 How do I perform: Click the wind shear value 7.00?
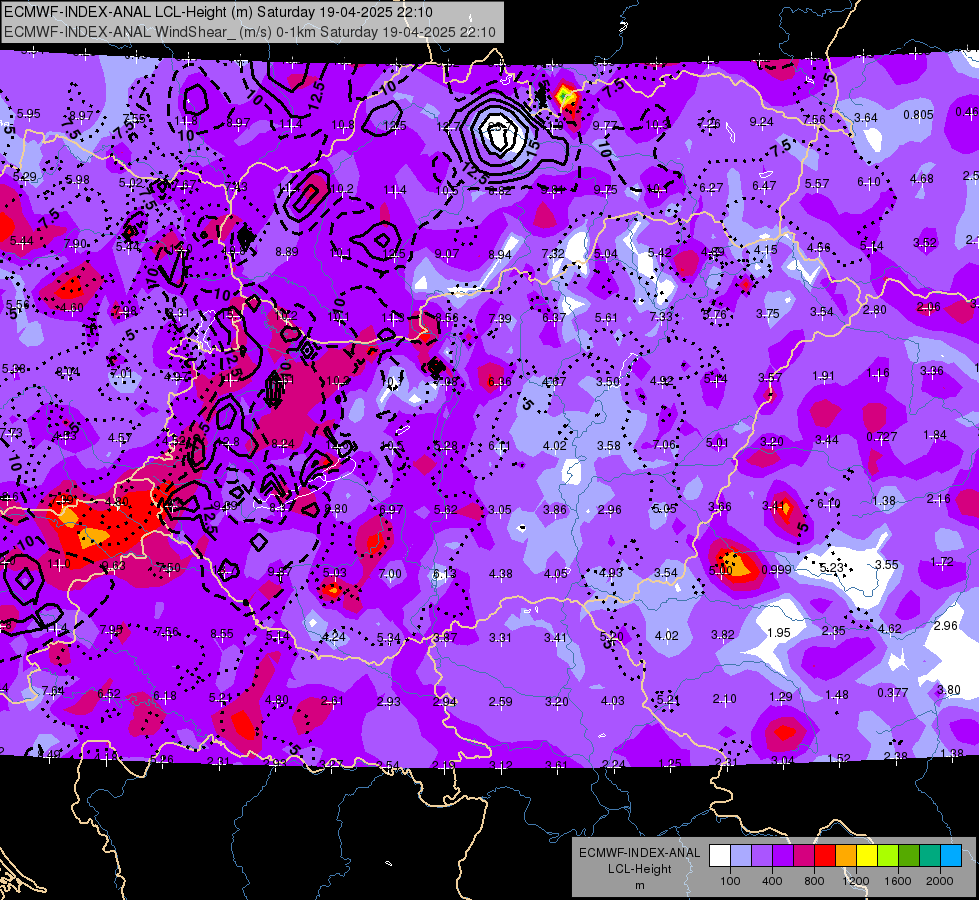coord(390,573)
